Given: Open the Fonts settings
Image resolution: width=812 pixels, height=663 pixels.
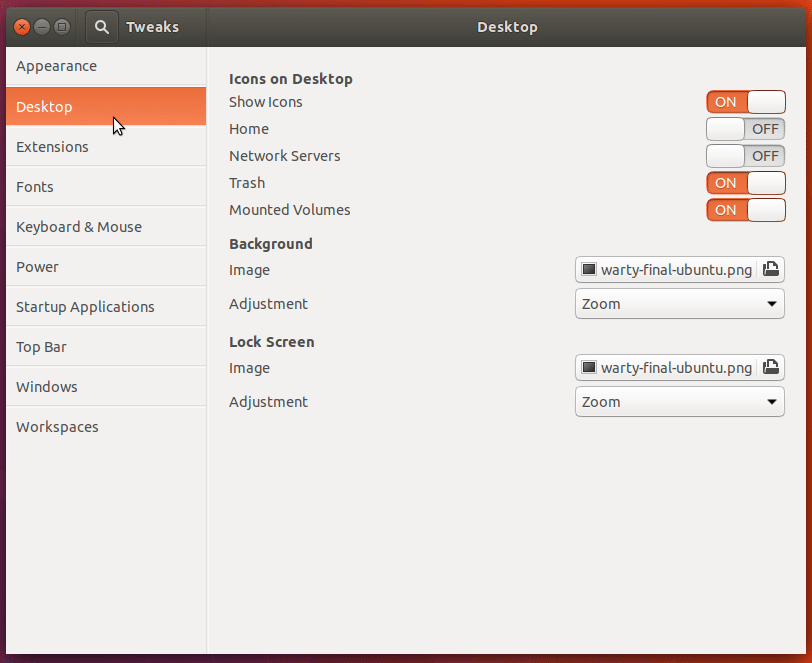Looking at the screenshot, I should [106, 186].
